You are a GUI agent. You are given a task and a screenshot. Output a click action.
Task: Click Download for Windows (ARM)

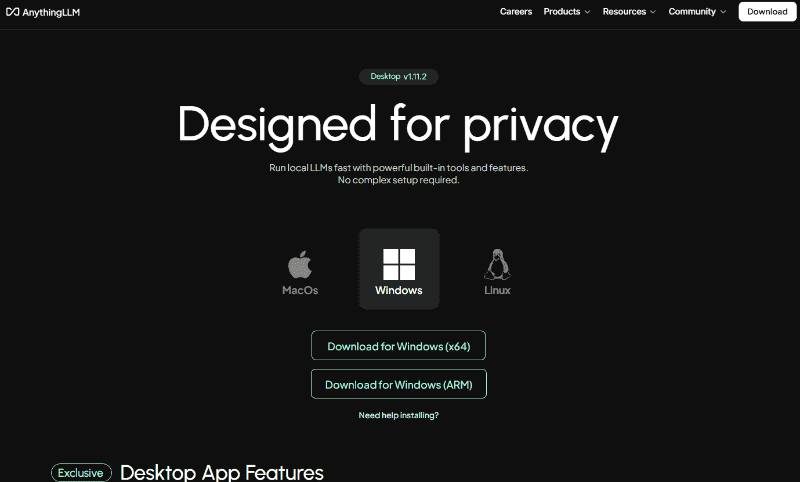coord(398,384)
